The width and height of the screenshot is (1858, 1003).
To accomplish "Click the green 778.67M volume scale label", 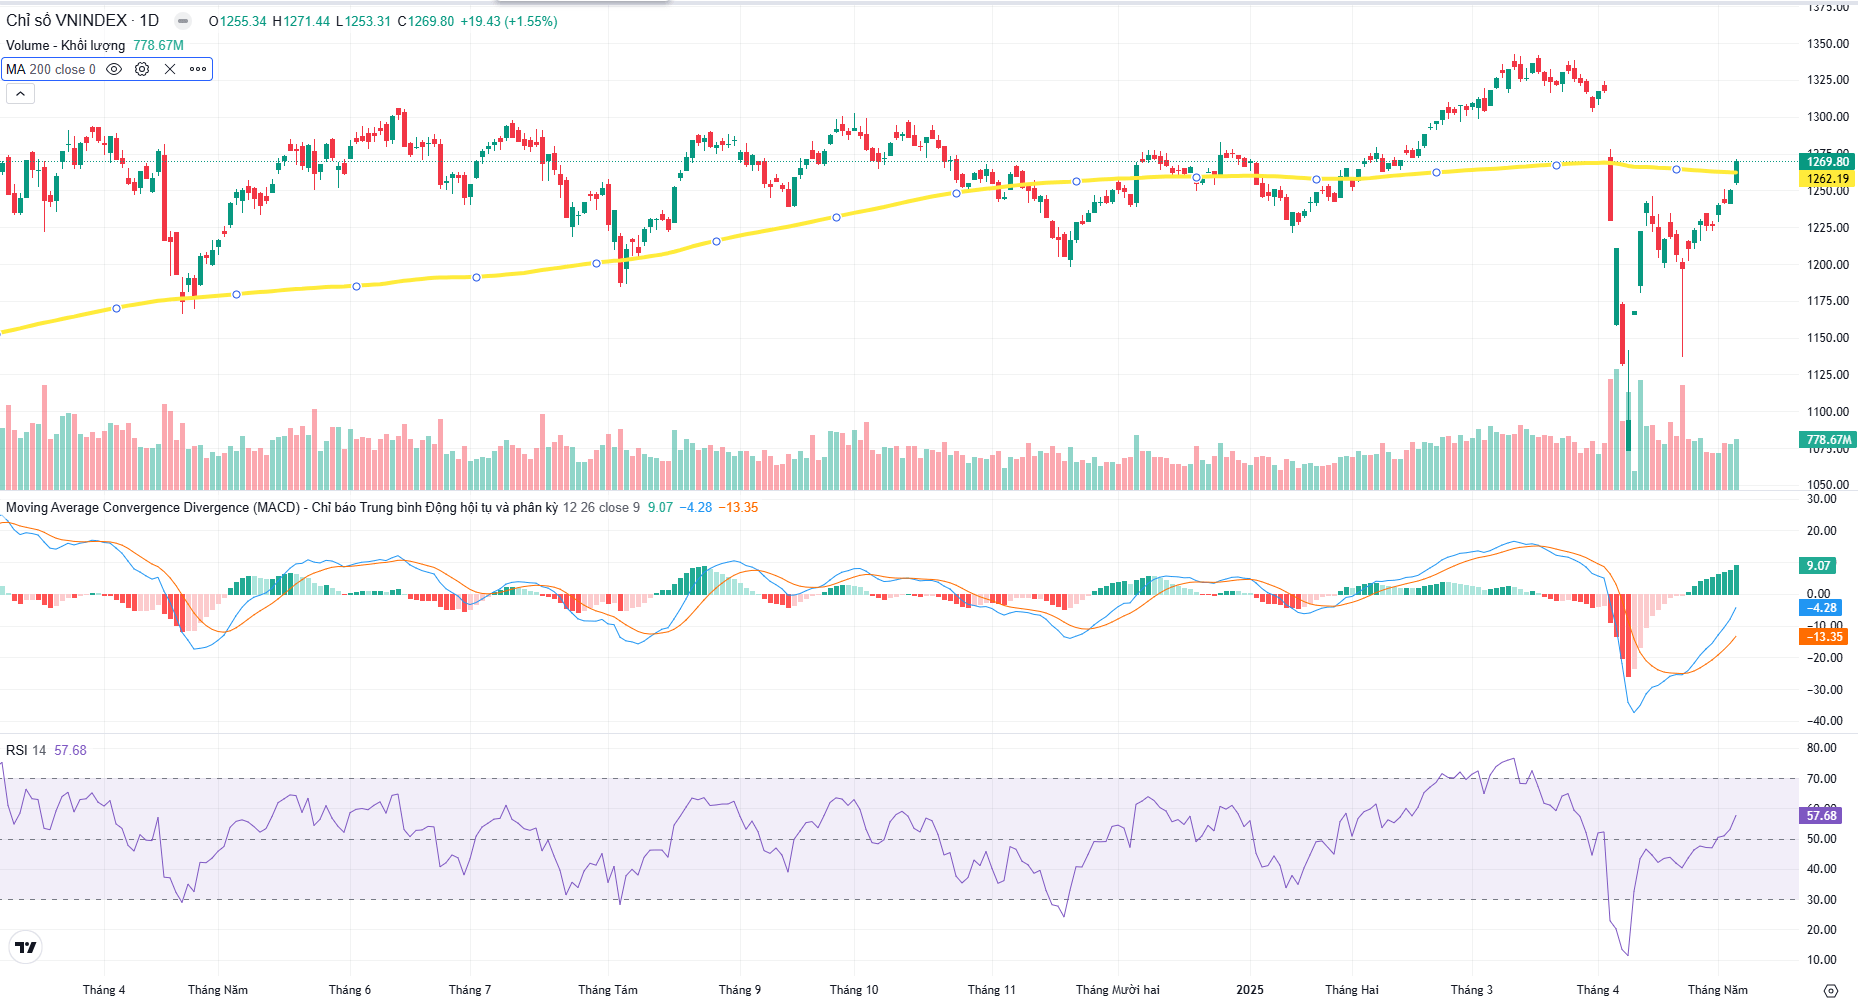I will pyautogui.click(x=1827, y=439).
